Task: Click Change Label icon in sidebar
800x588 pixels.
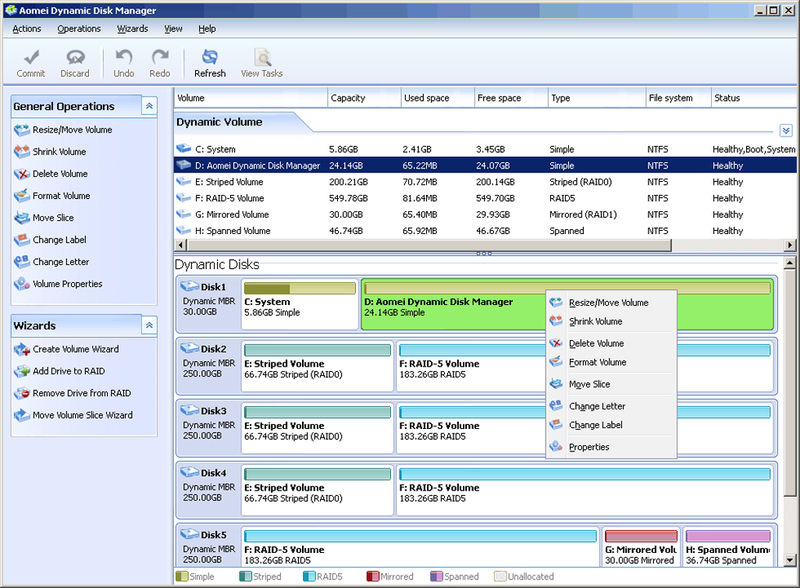Action: [x=22, y=240]
